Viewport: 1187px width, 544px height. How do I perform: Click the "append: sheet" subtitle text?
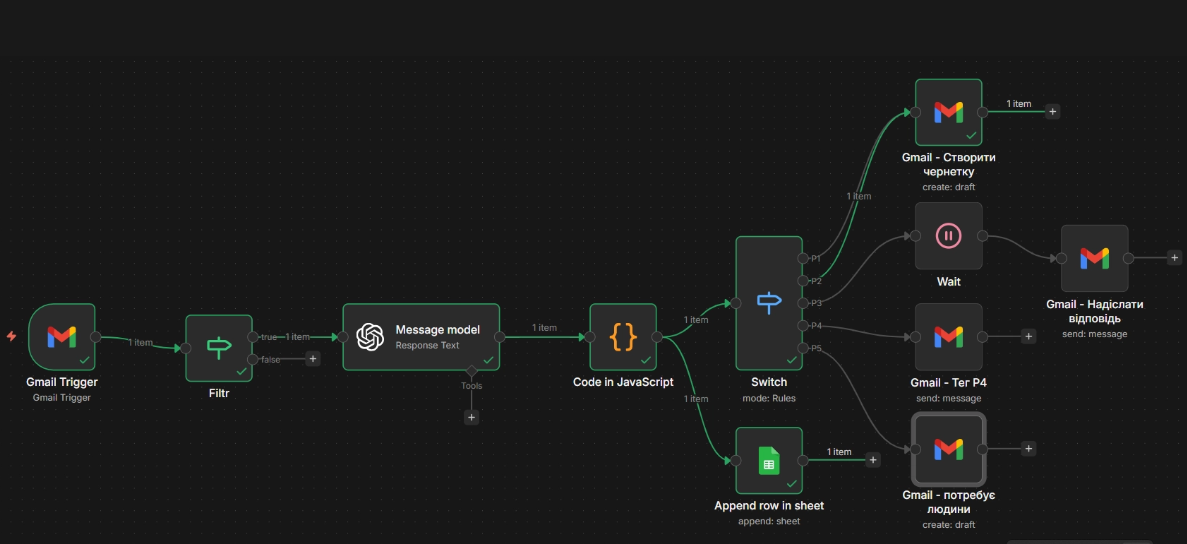pos(768,521)
